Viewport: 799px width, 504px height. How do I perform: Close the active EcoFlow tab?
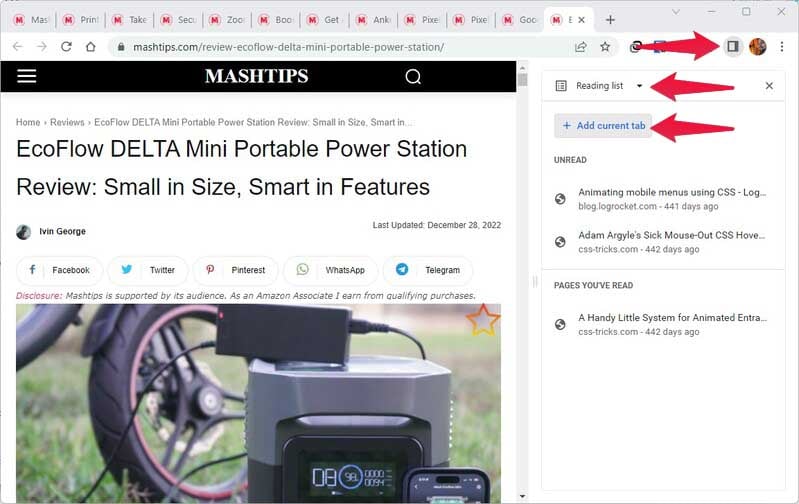[x=581, y=20]
